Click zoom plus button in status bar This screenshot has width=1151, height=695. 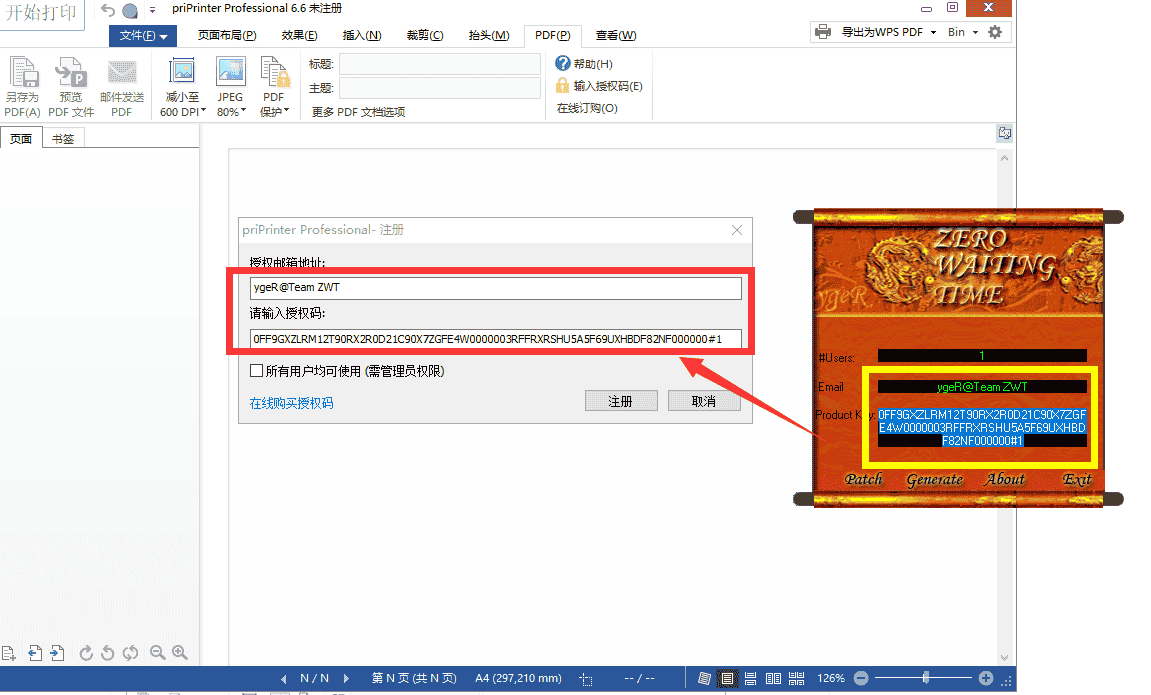point(986,678)
